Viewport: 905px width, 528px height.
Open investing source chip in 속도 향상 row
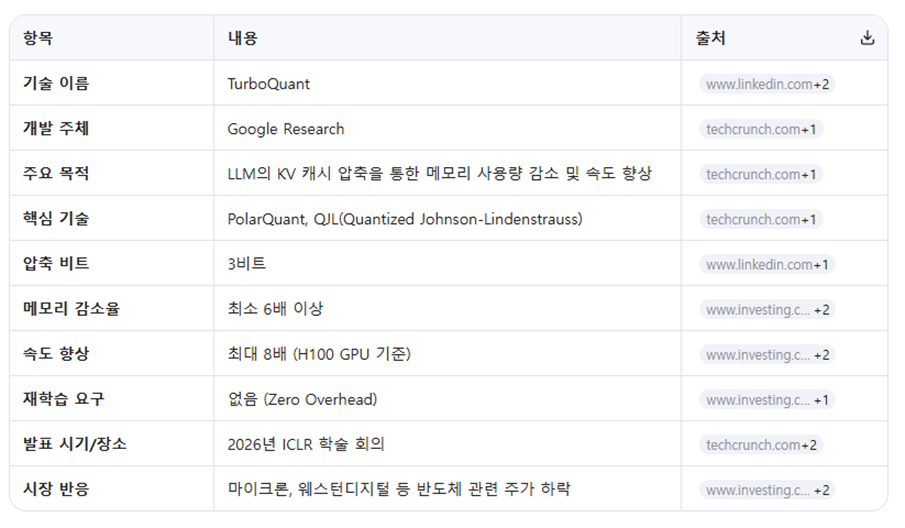pyautogui.click(x=767, y=355)
